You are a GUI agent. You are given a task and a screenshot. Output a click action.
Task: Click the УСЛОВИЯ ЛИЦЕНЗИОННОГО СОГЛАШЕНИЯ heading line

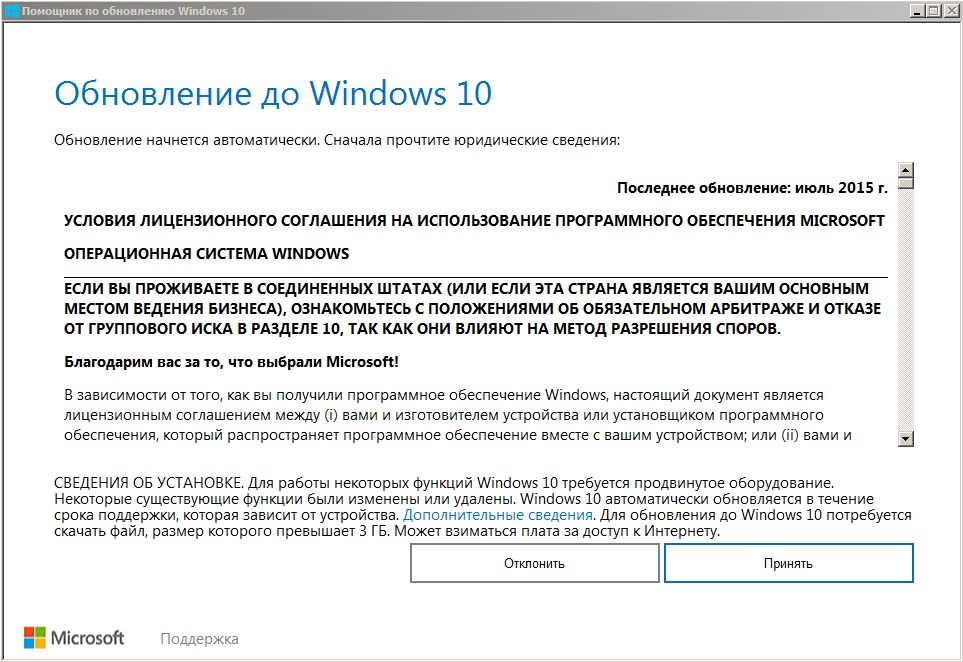(x=474, y=220)
